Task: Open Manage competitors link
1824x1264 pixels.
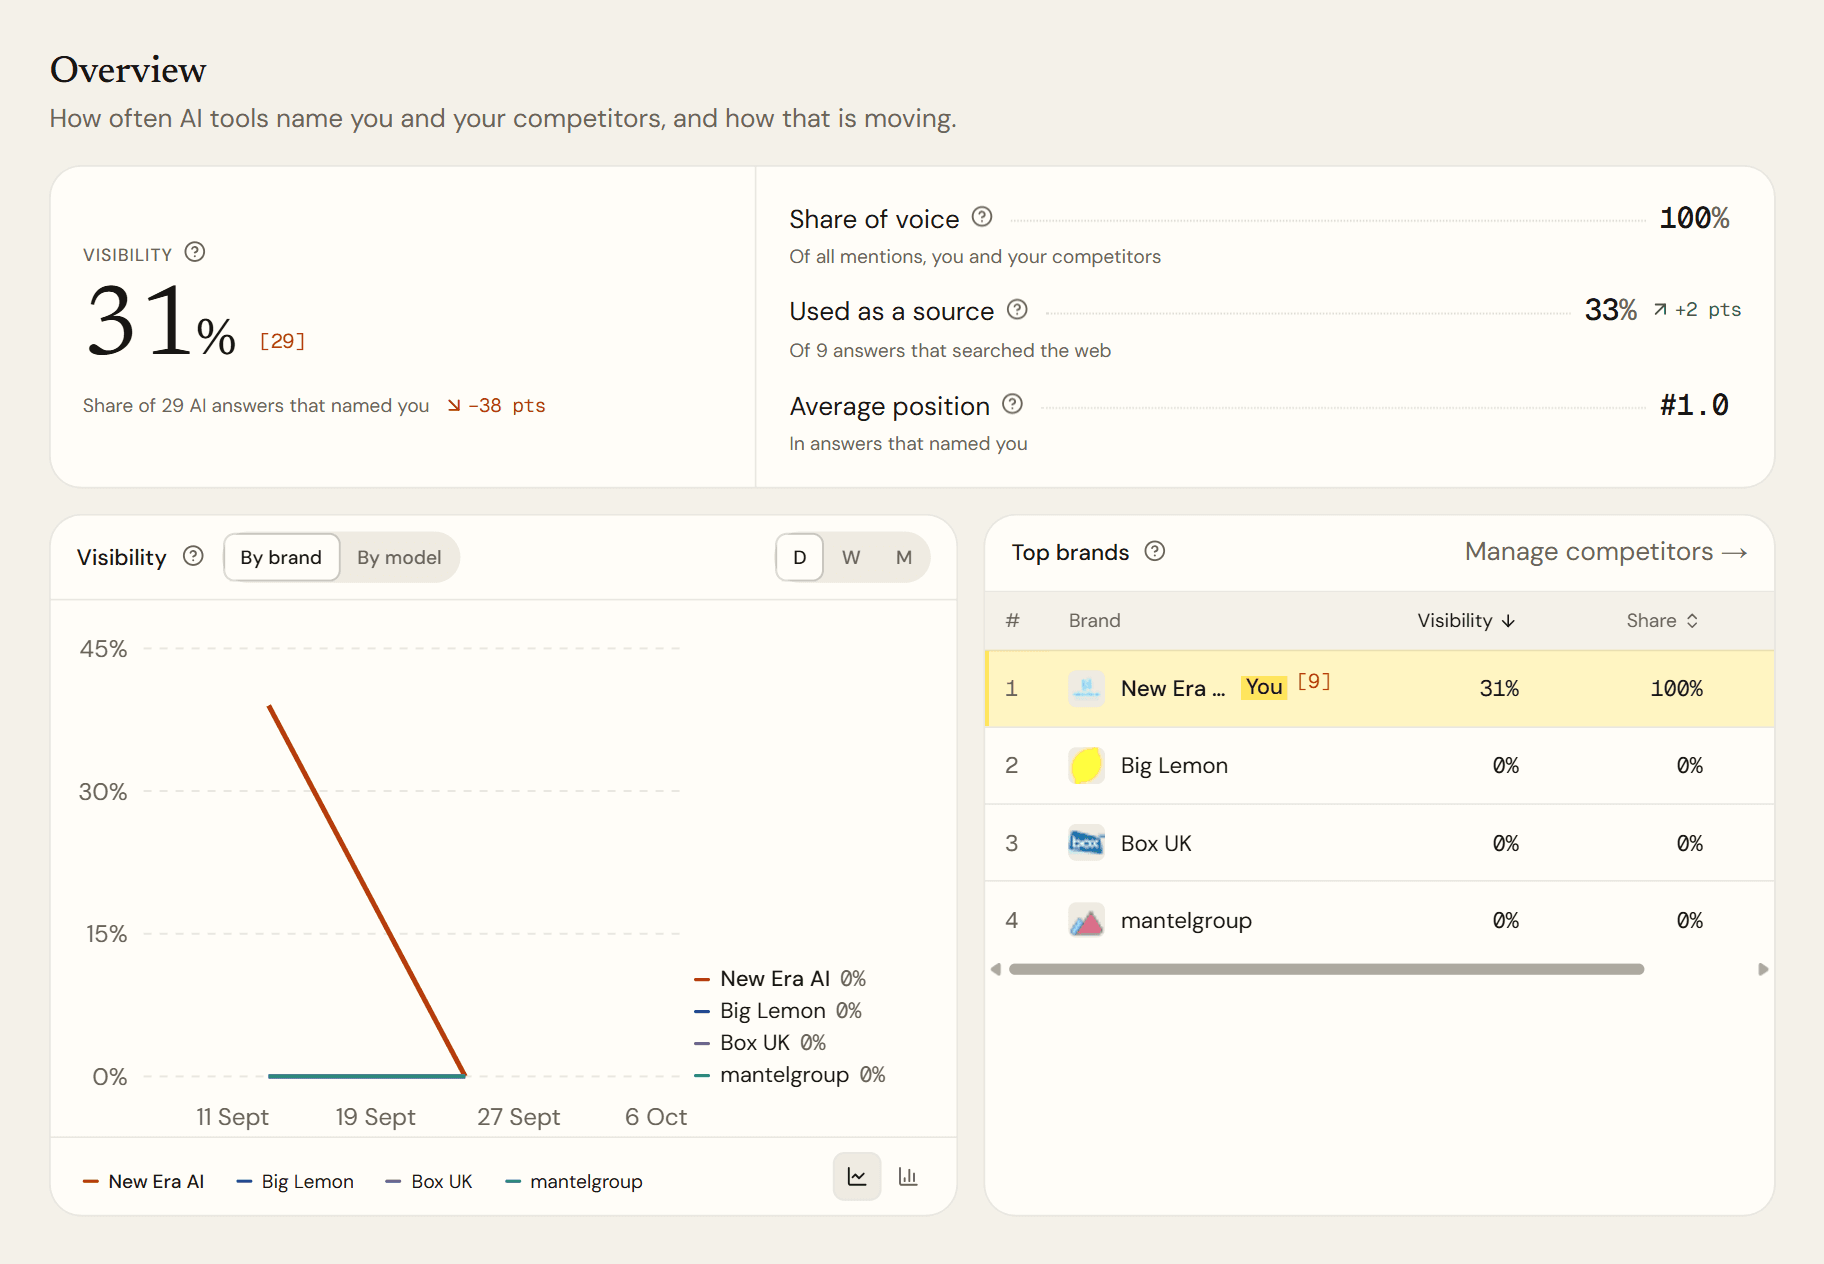Action: 1606,551
